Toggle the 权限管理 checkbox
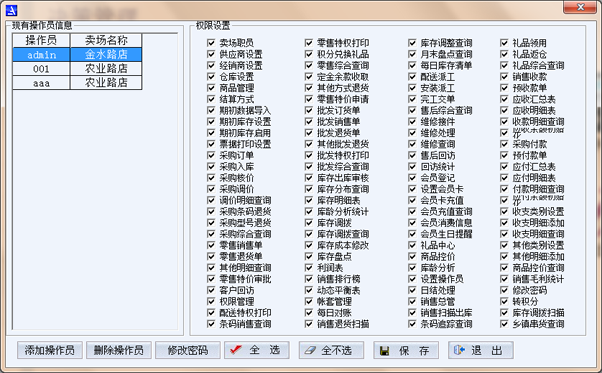The image size is (602, 373). pyautogui.click(x=211, y=301)
